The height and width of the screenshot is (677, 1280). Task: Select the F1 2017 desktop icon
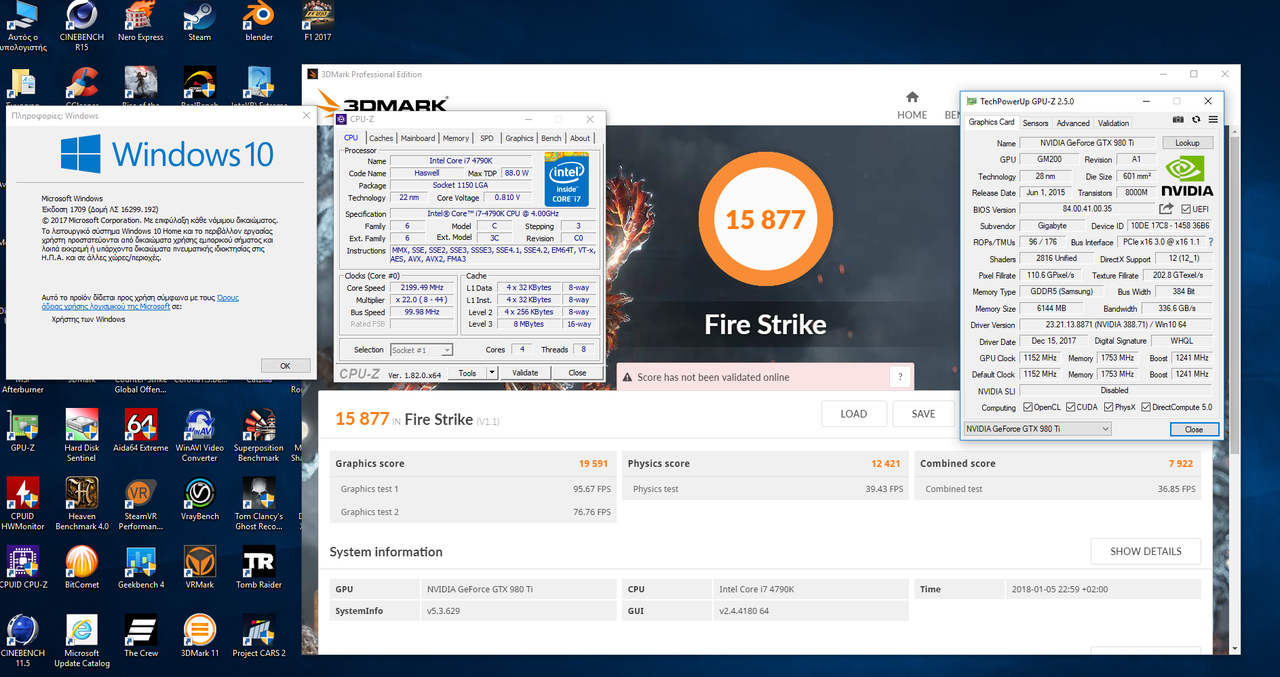pyautogui.click(x=318, y=22)
